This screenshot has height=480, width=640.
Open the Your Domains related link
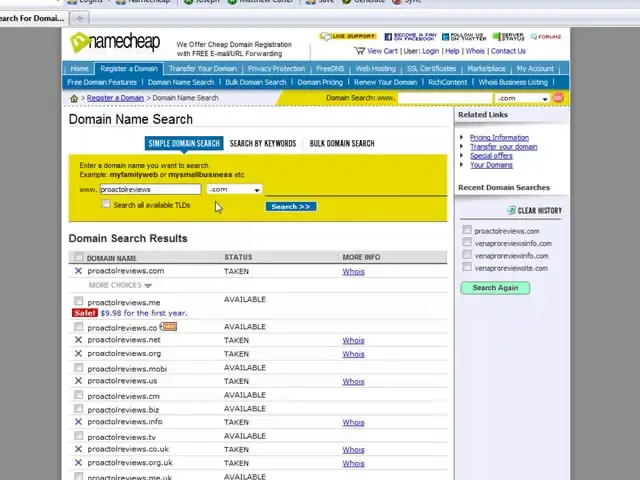pos(491,165)
